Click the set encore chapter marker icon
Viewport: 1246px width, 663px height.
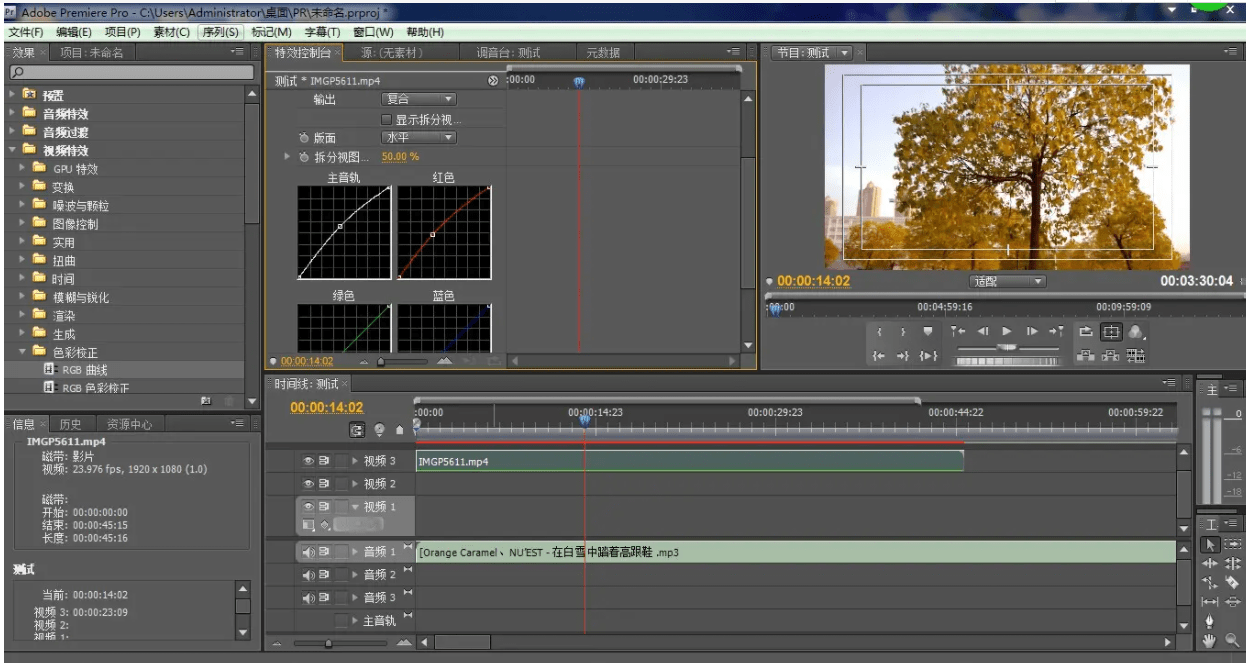[380, 430]
